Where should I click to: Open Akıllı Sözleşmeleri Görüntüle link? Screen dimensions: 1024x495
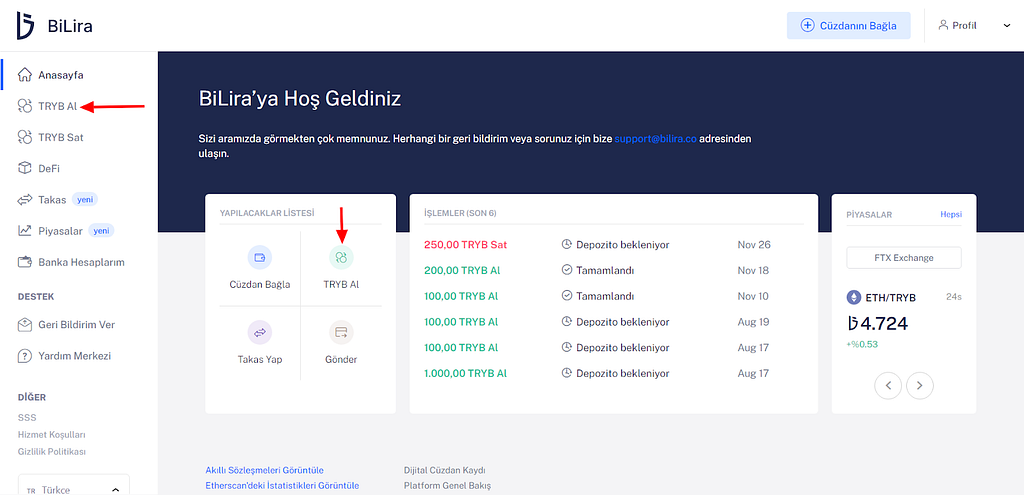click(264, 470)
